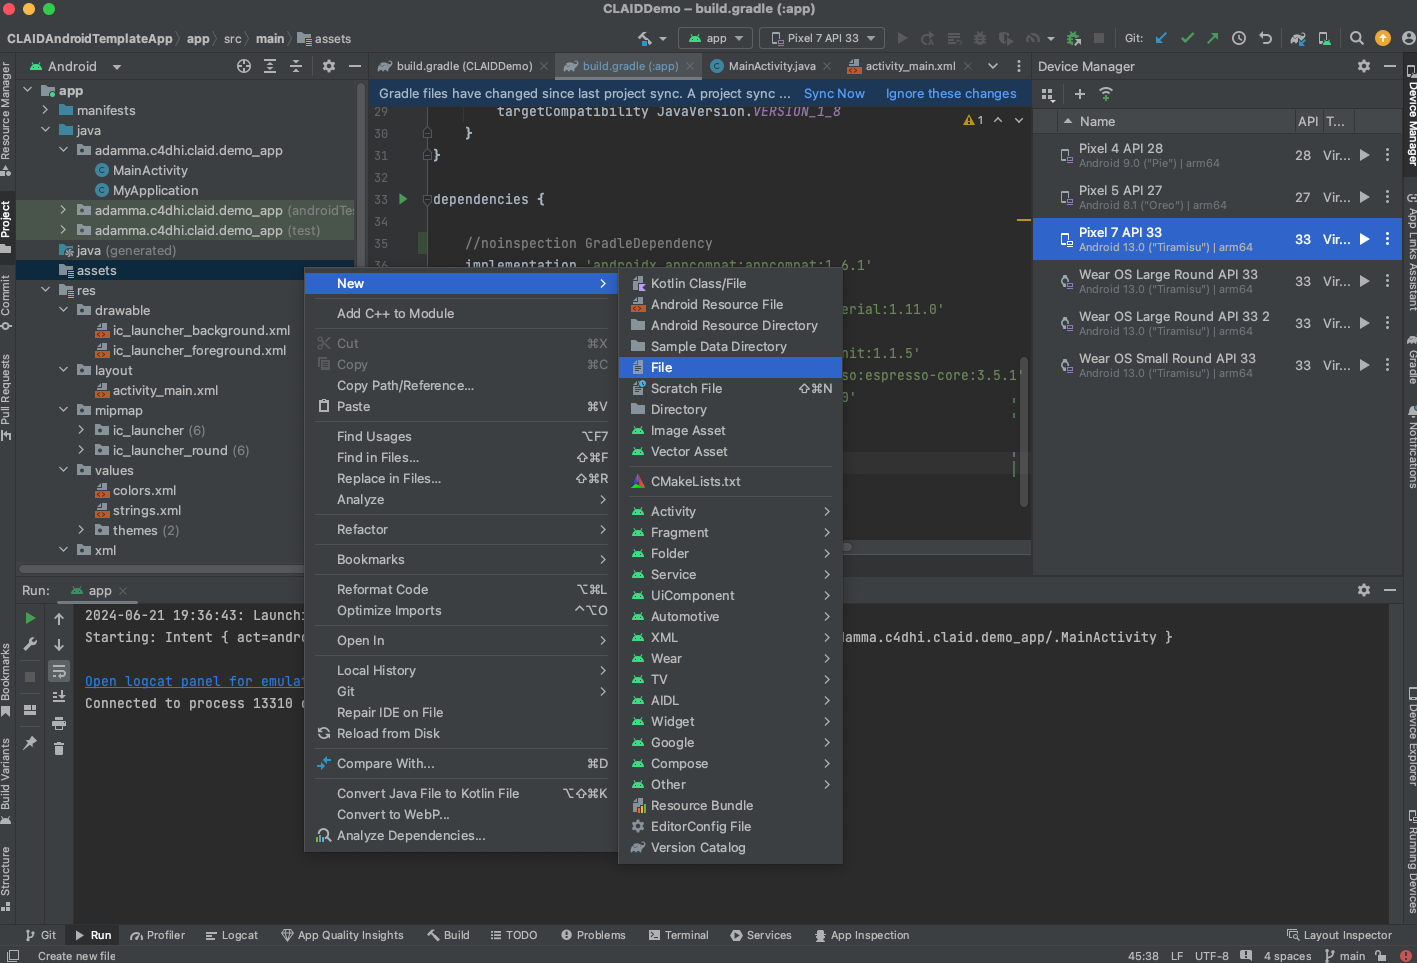Click the Git update project blue arrow

coord(1161,38)
